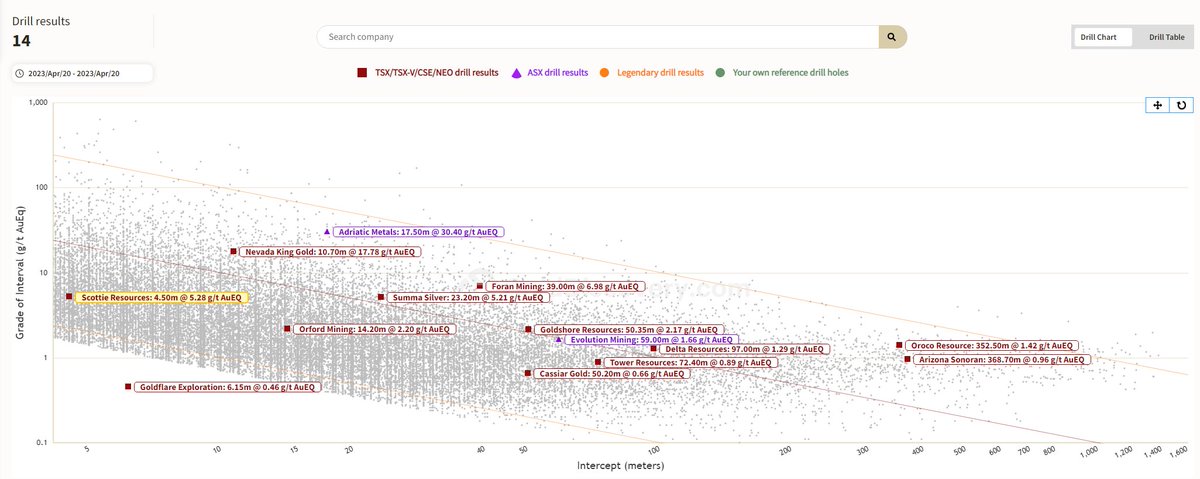Click the Orford Mining square marker
This screenshot has width=1200, height=479.
287,329
